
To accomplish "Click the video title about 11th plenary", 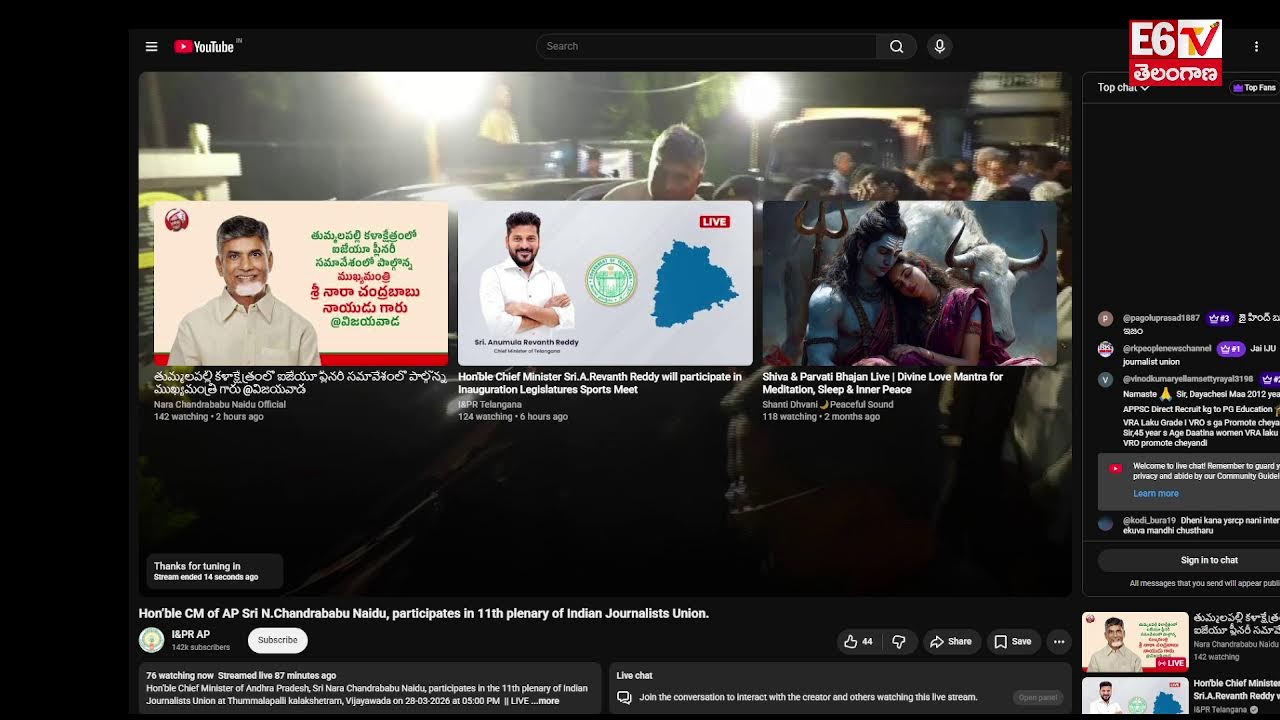I will coord(424,613).
